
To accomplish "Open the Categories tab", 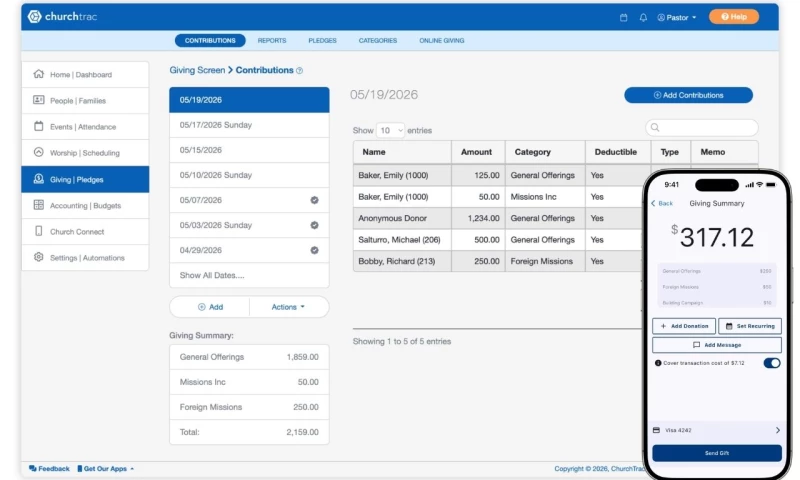I will [378, 40].
